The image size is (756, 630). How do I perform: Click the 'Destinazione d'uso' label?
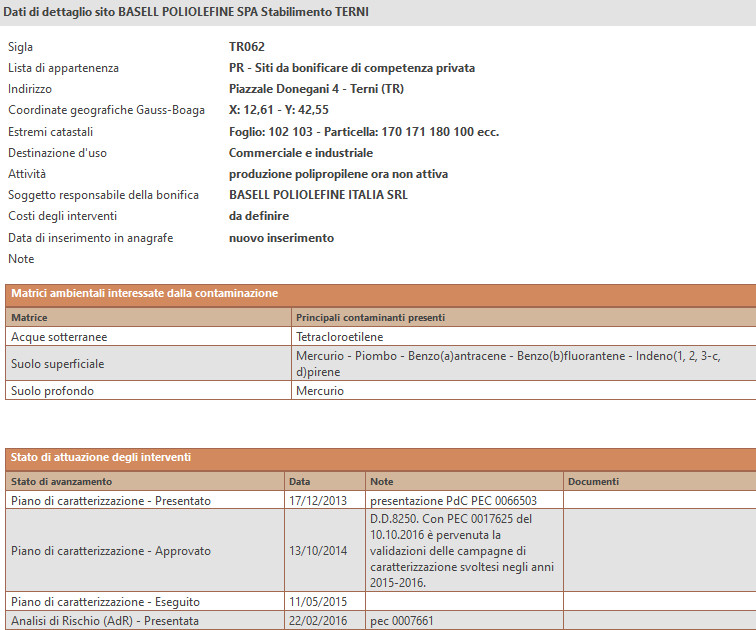(x=57, y=153)
